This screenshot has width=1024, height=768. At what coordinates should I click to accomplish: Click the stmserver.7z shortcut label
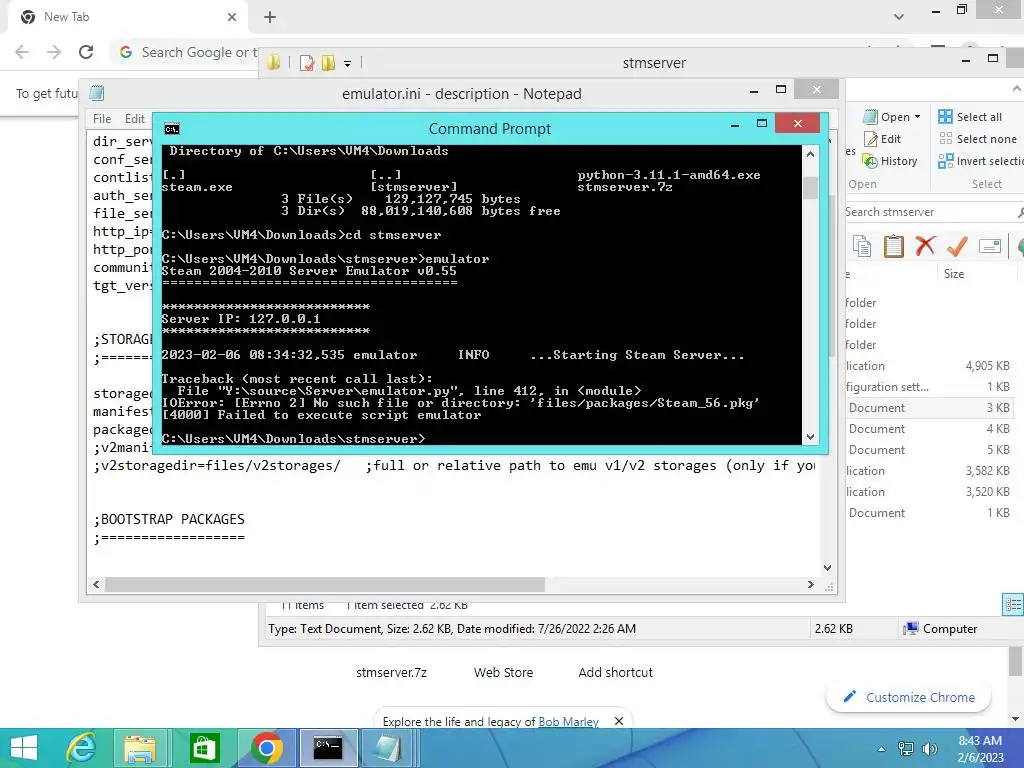(x=392, y=672)
